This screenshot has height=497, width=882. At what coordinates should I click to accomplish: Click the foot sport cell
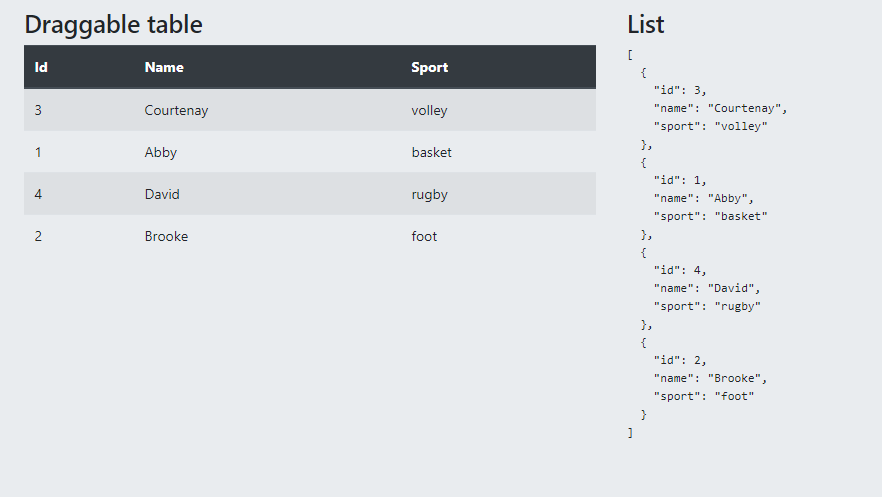(x=424, y=236)
